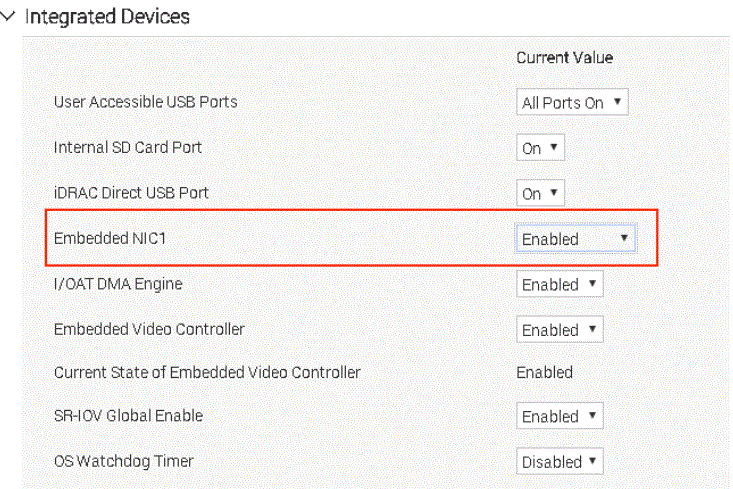
Task: Open the User Accessible USB Ports dropdown
Action: pos(572,102)
